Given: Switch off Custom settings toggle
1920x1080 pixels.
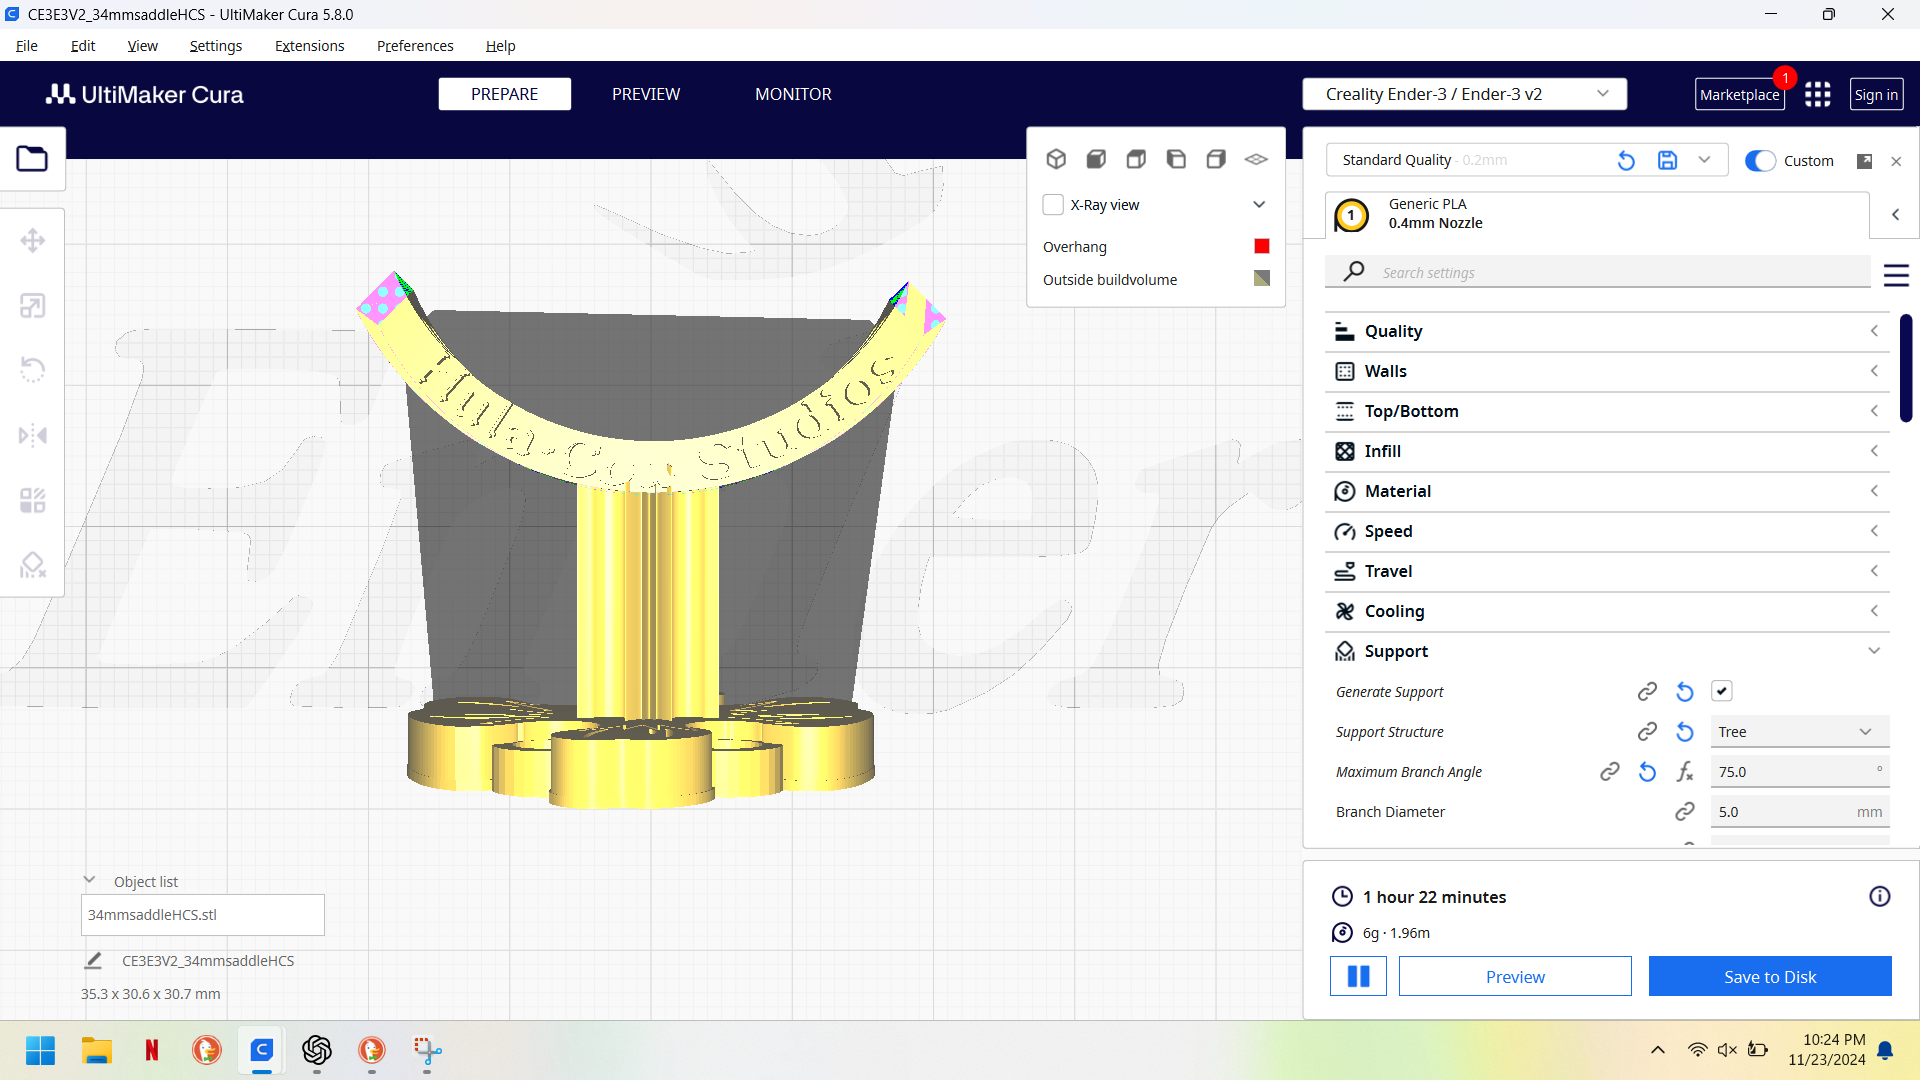Looking at the screenshot, I should coord(1760,161).
